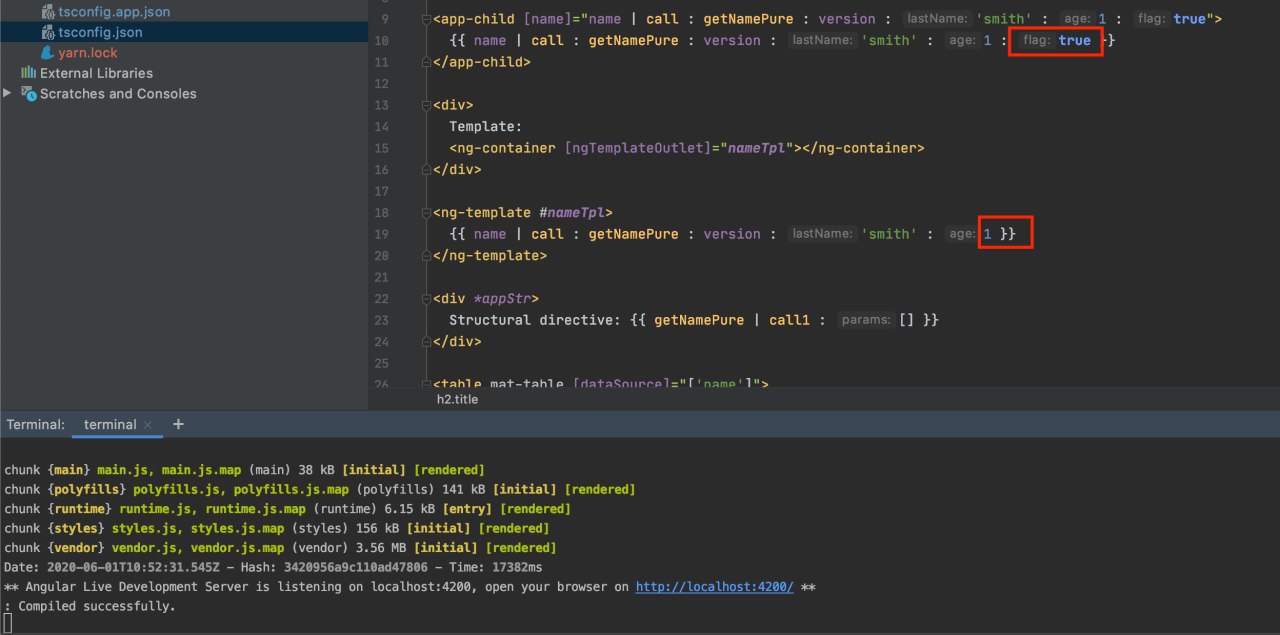Click the Scratches and Consoles icon

28,93
